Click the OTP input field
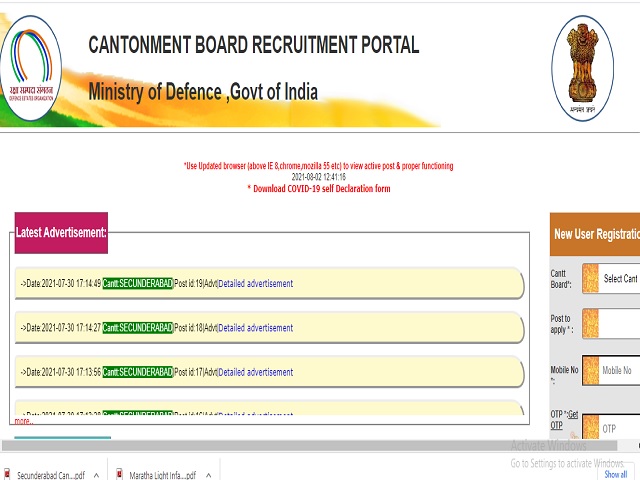This screenshot has width=640, height=480. [x=619, y=428]
